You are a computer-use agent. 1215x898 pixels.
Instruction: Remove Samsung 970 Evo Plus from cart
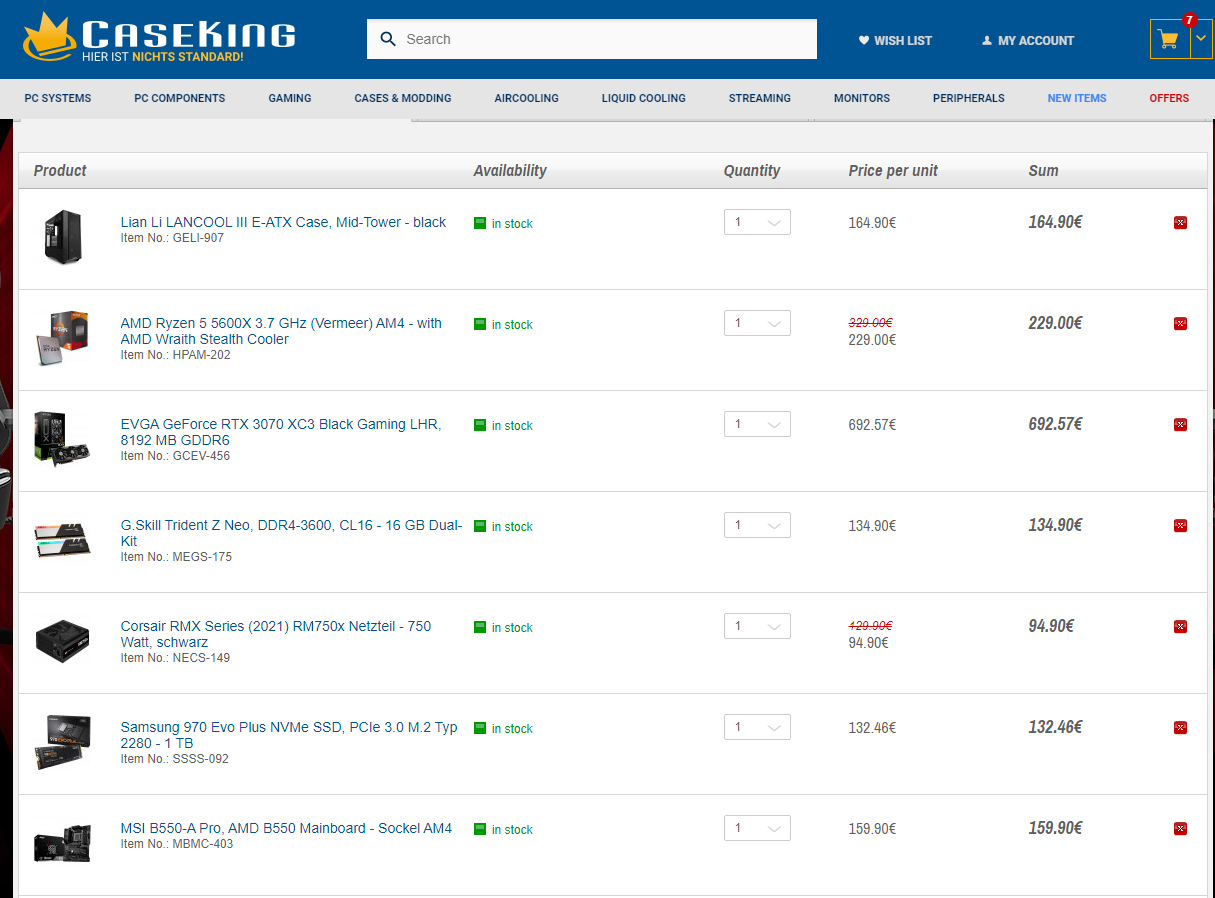1180,727
